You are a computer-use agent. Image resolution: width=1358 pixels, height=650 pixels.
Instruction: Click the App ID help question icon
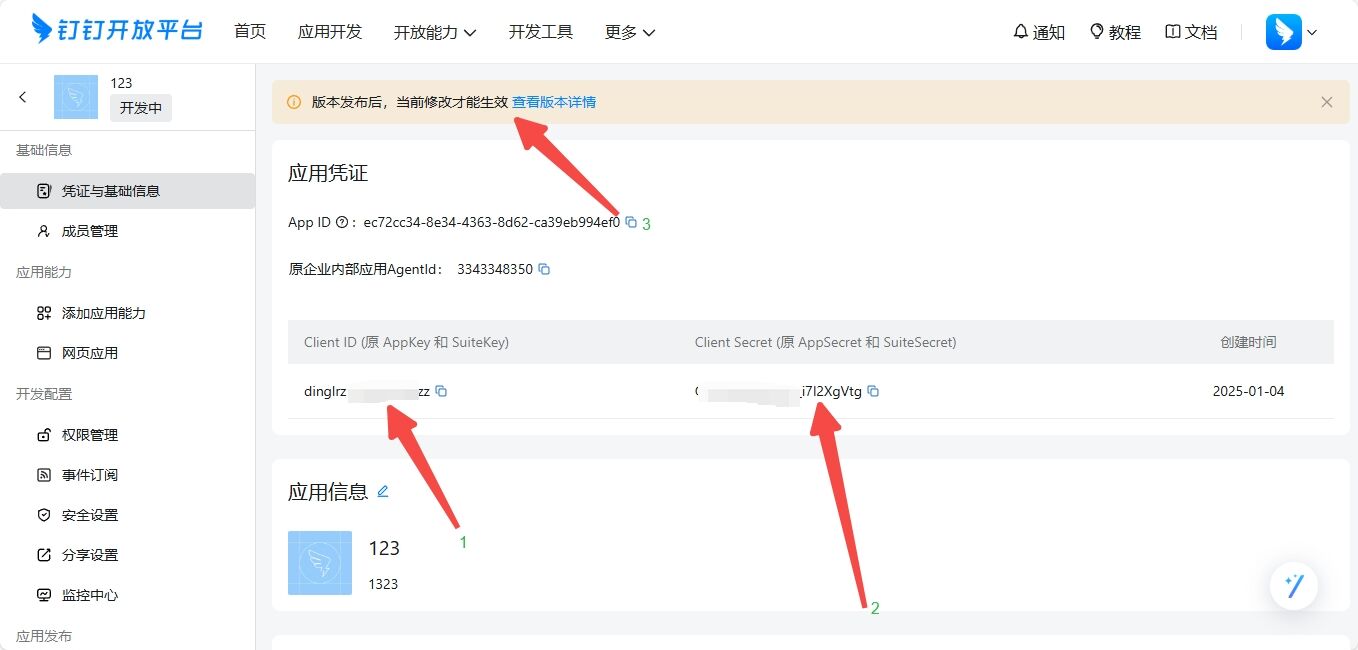pyautogui.click(x=342, y=223)
